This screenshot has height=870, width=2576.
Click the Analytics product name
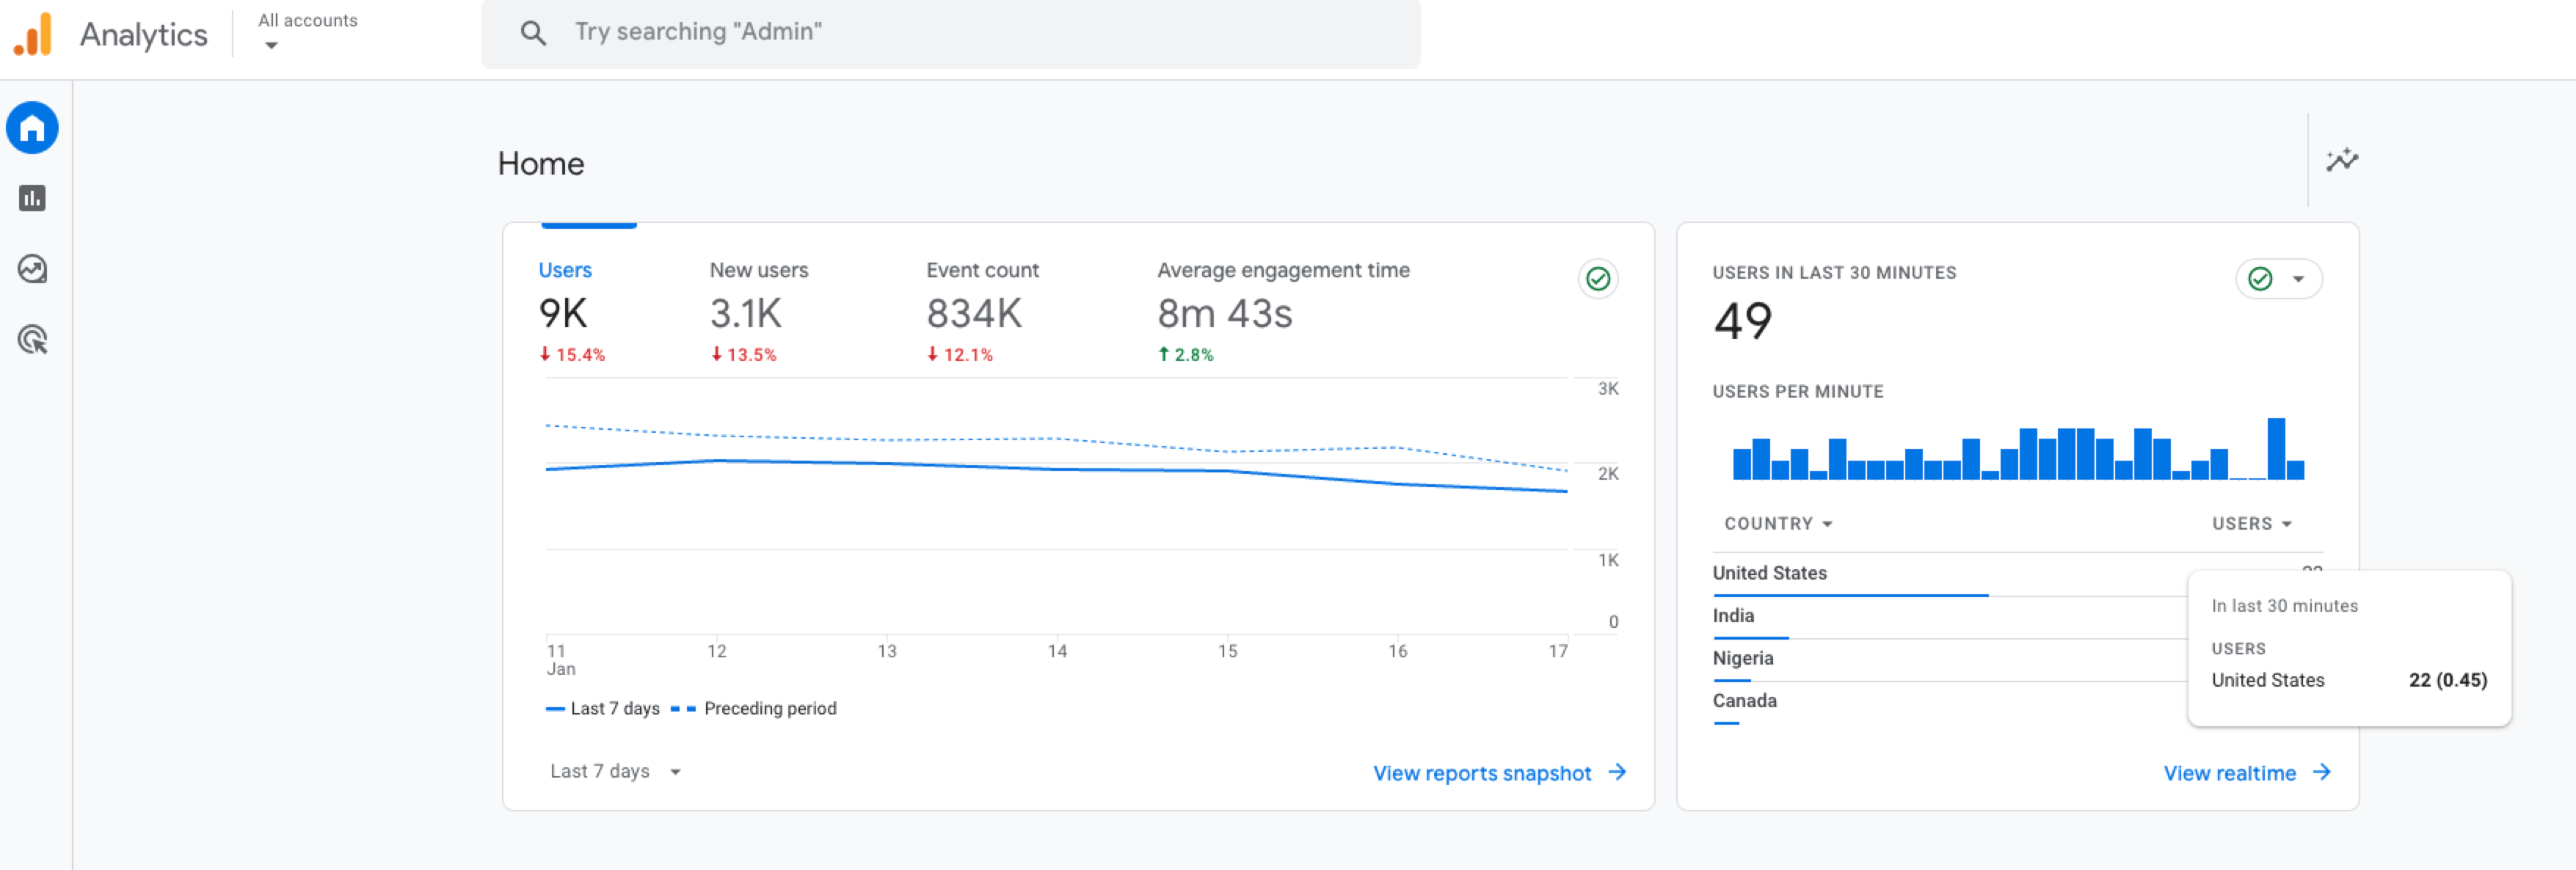coord(143,35)
